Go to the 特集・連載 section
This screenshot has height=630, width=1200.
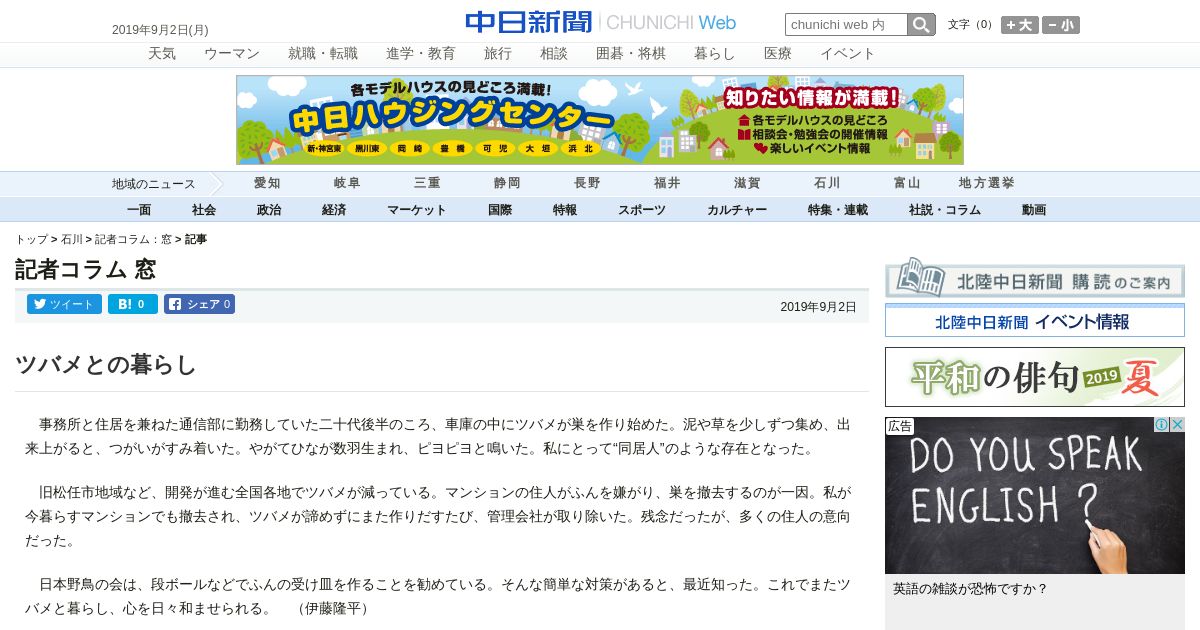coord(838,210)
